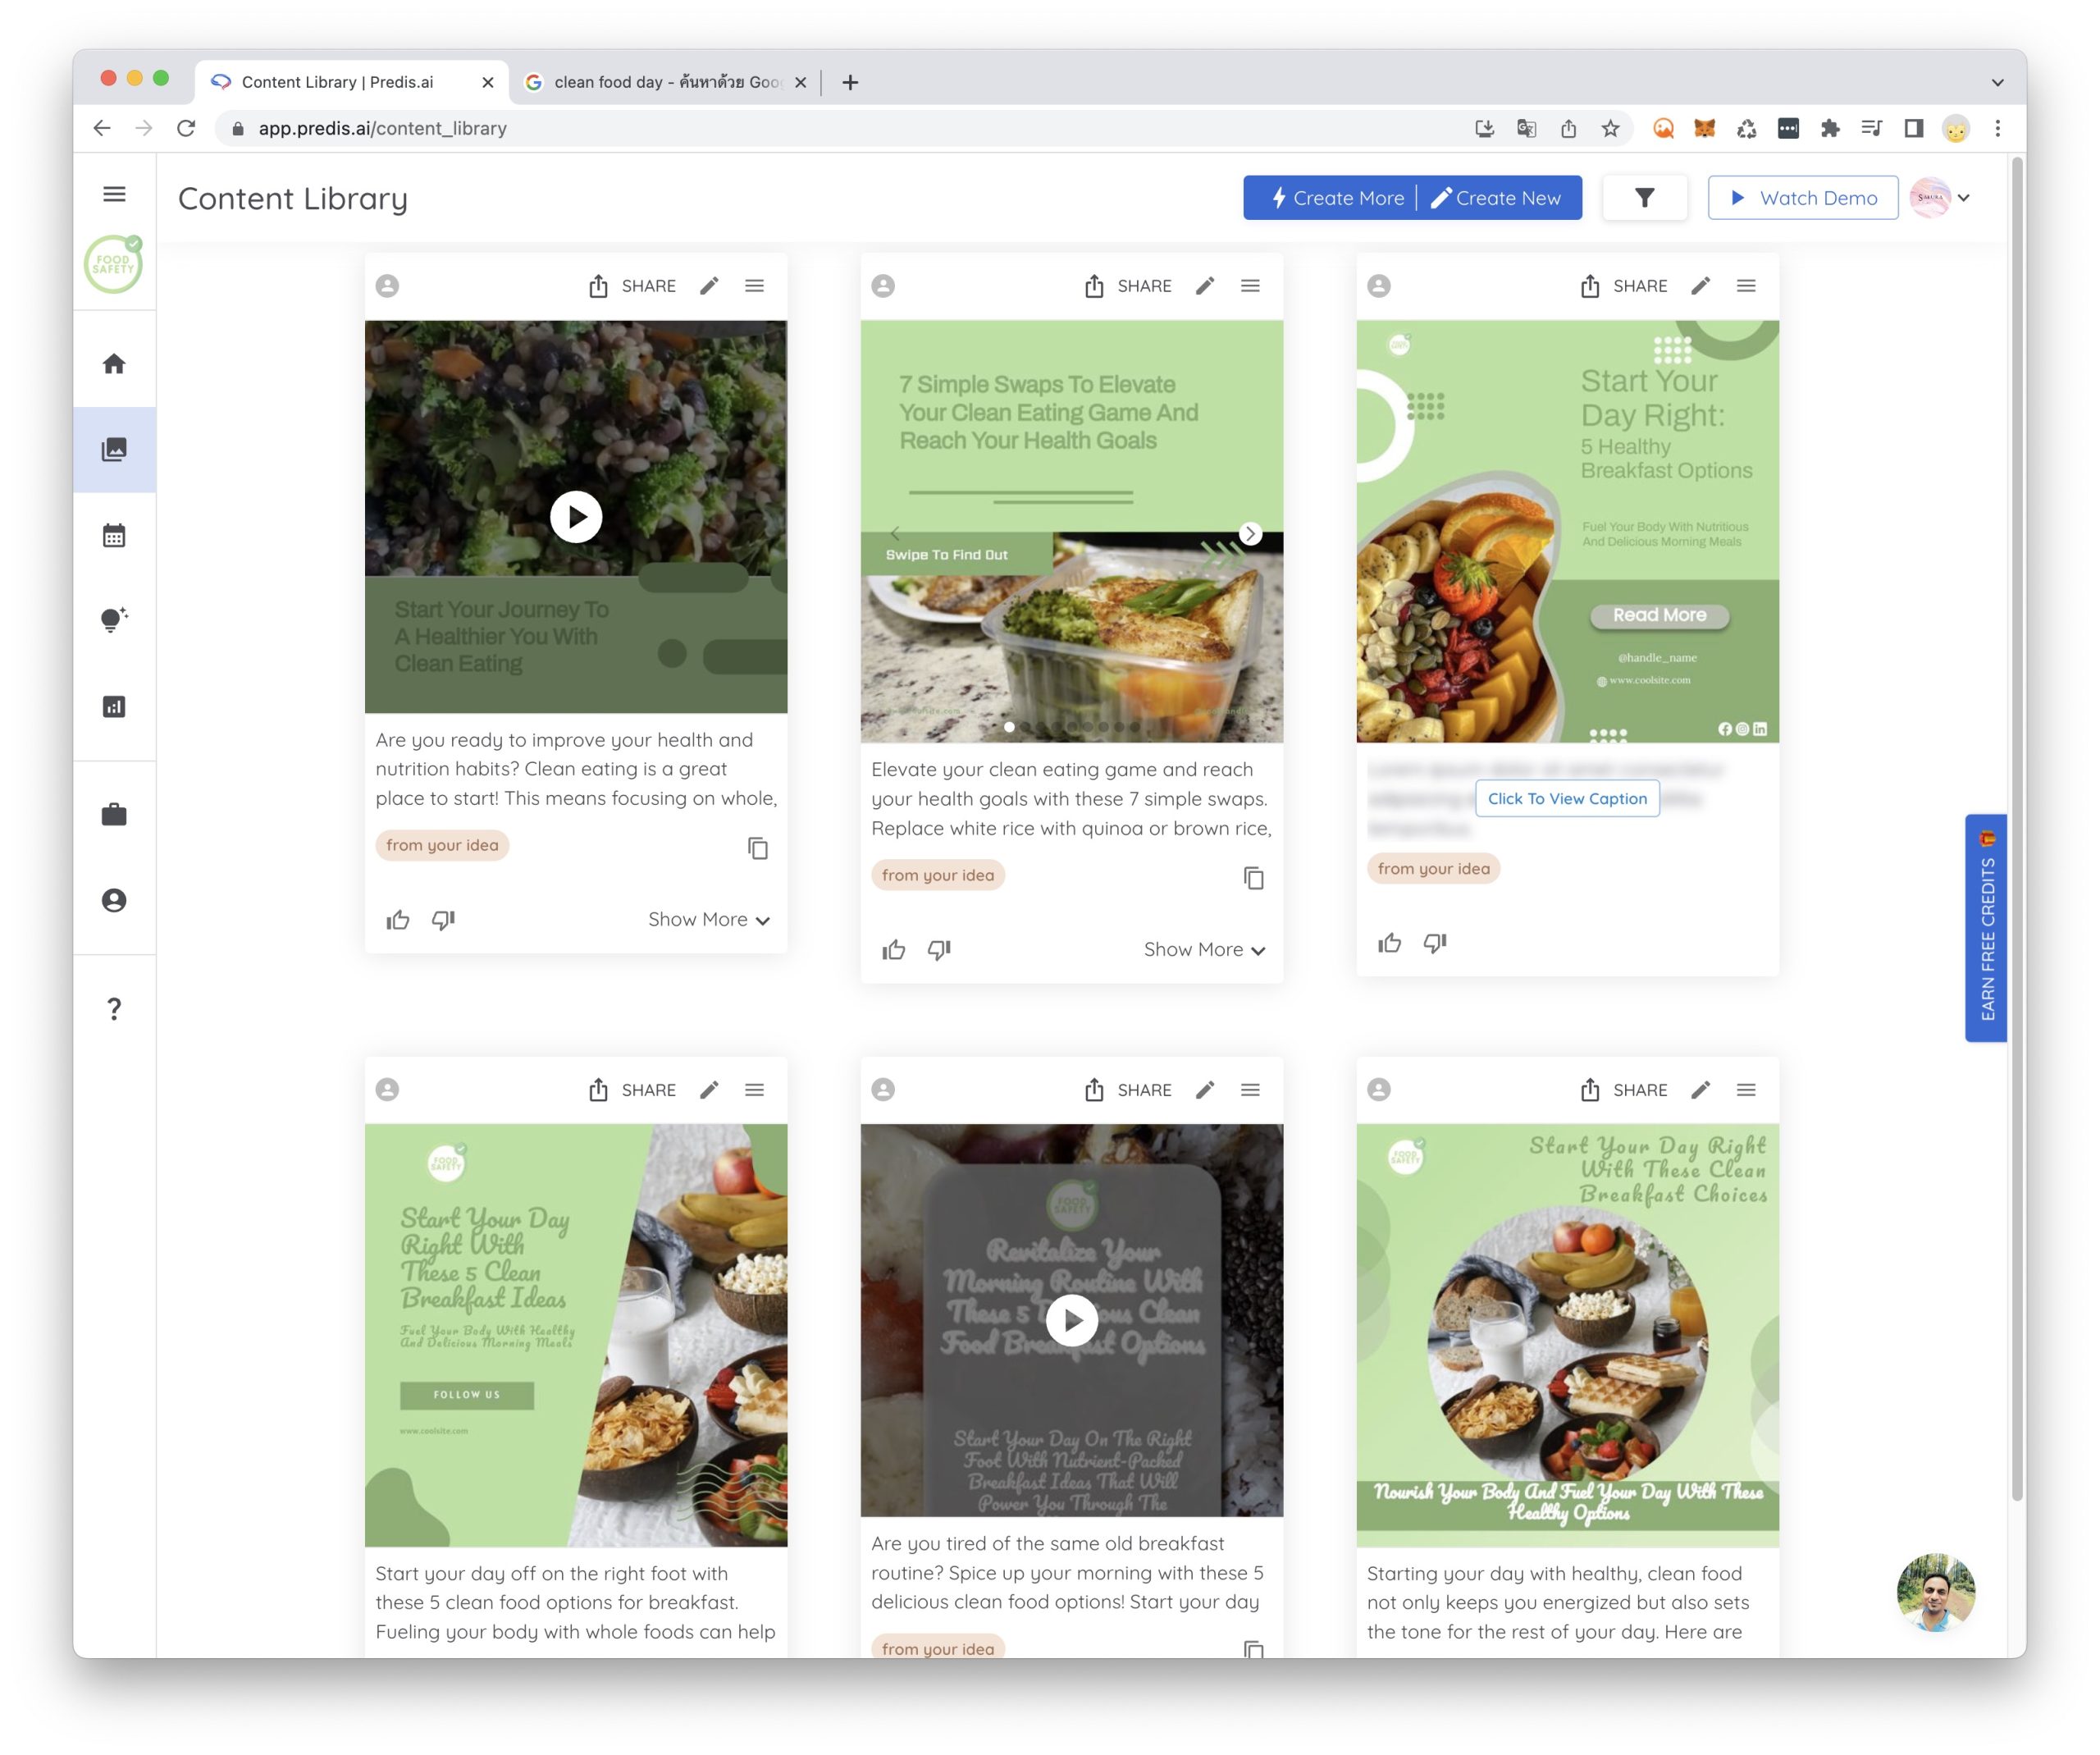Screen dimensions: 2100x1755
Task: Click the briefcase icon in sidebar
Action: click(114, 815)
